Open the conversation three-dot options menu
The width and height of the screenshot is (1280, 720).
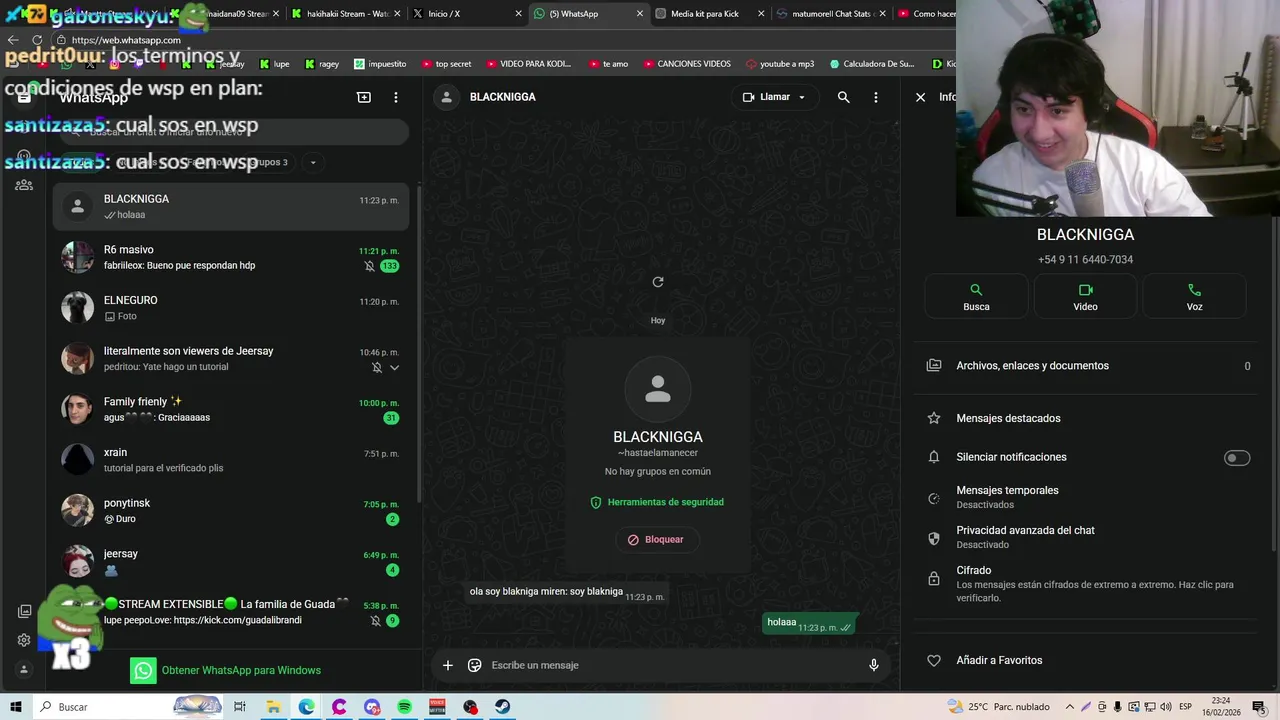(876, 97)
